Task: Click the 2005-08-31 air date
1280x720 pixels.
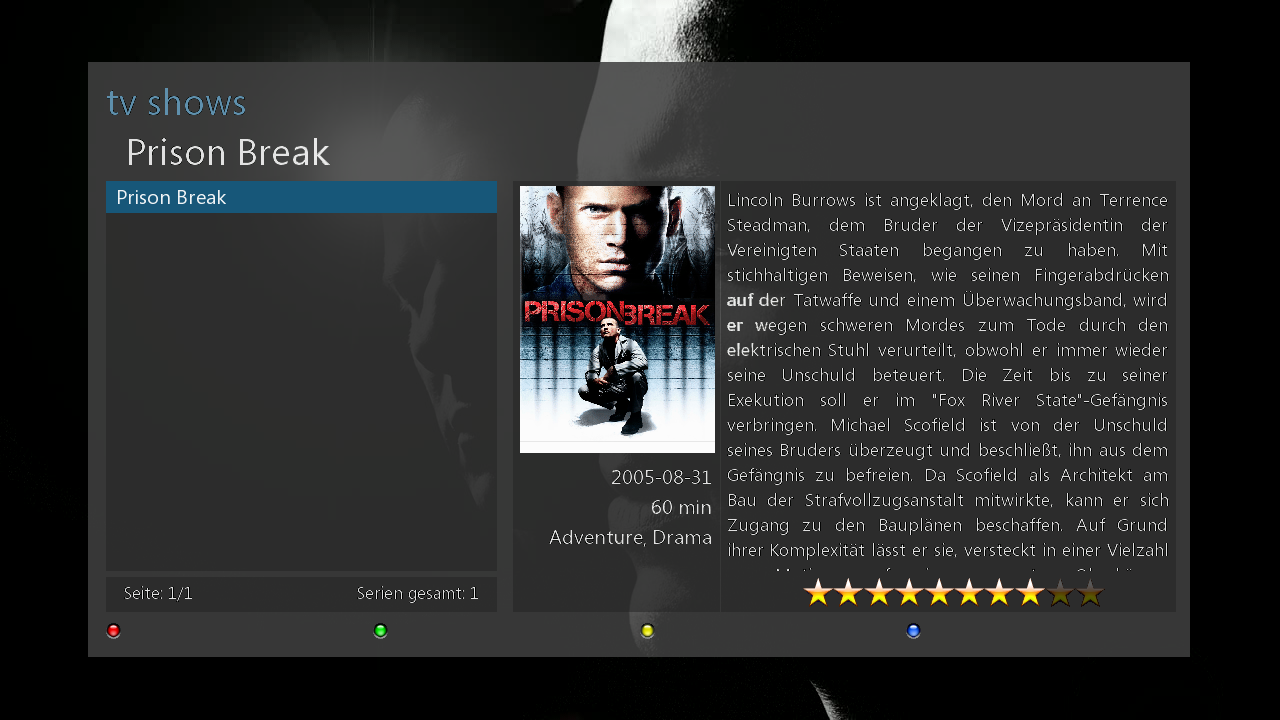Action: click(x=661, y=478)
